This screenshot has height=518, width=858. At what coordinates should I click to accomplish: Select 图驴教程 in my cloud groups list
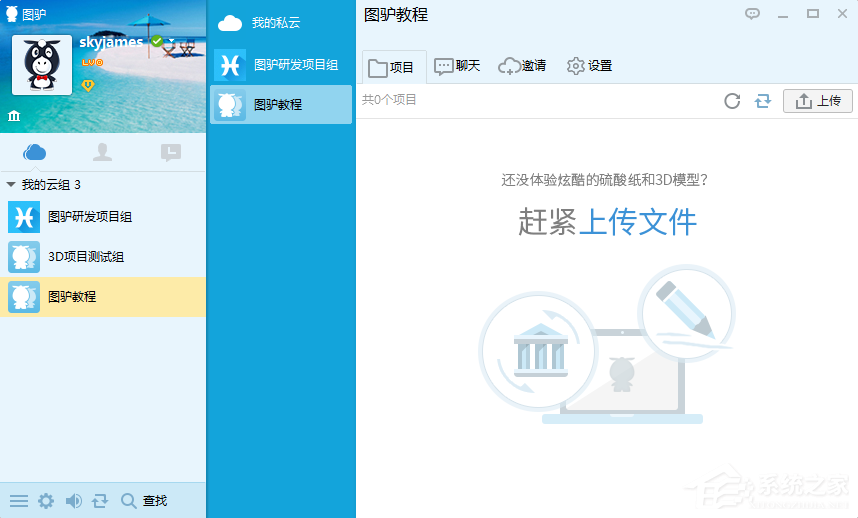[103, 297]
